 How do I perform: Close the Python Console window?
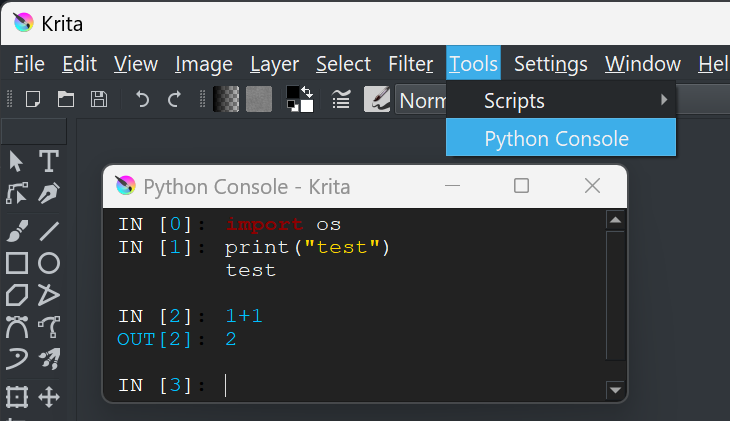pos(592,186)
